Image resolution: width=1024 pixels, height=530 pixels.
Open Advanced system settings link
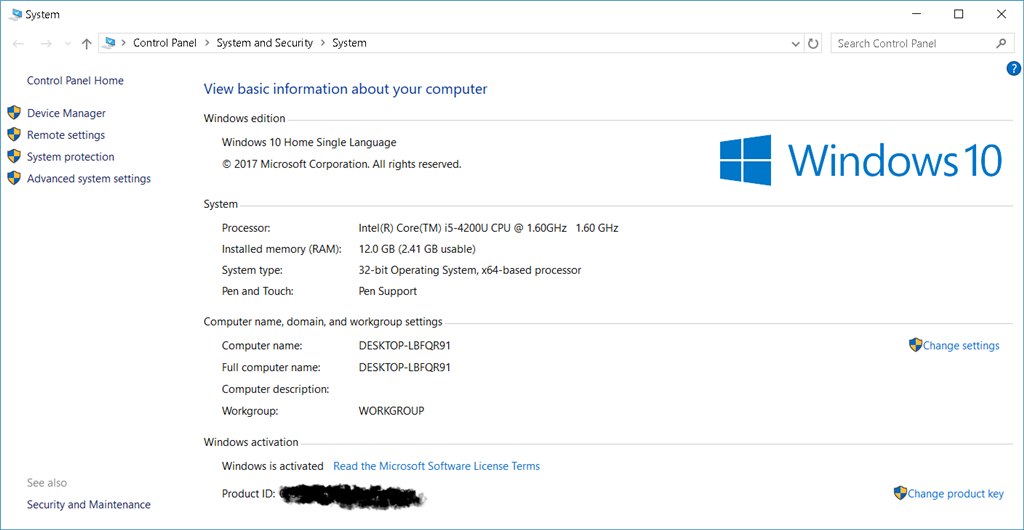point(89,178)
